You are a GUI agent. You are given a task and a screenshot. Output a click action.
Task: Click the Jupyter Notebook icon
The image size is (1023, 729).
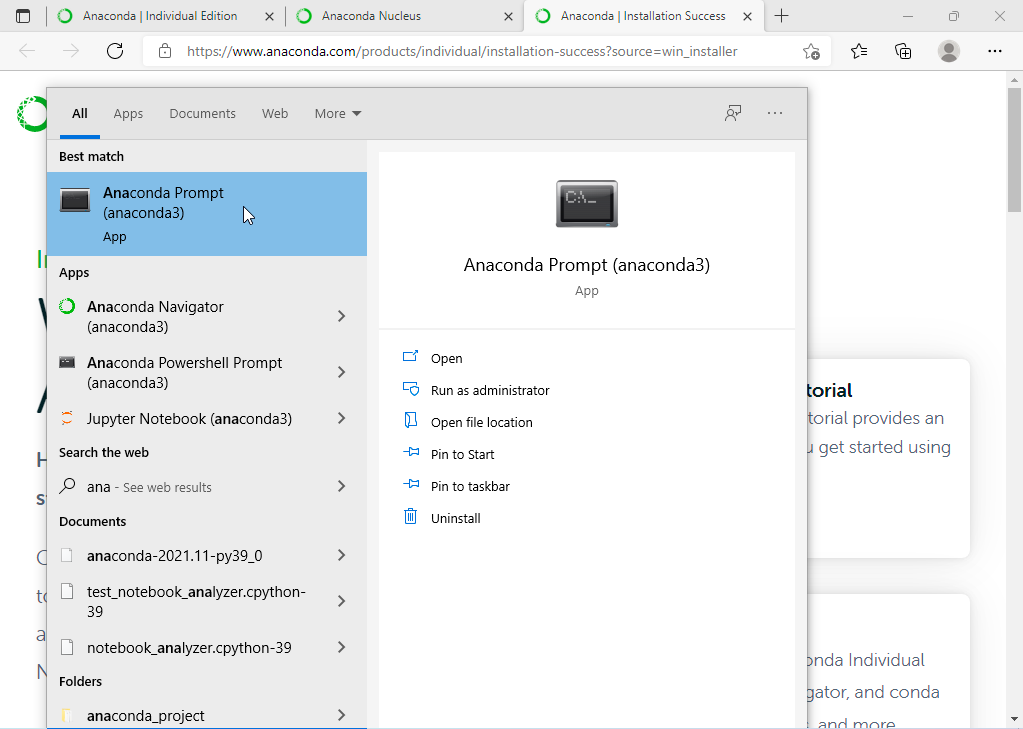click(67, 418)
